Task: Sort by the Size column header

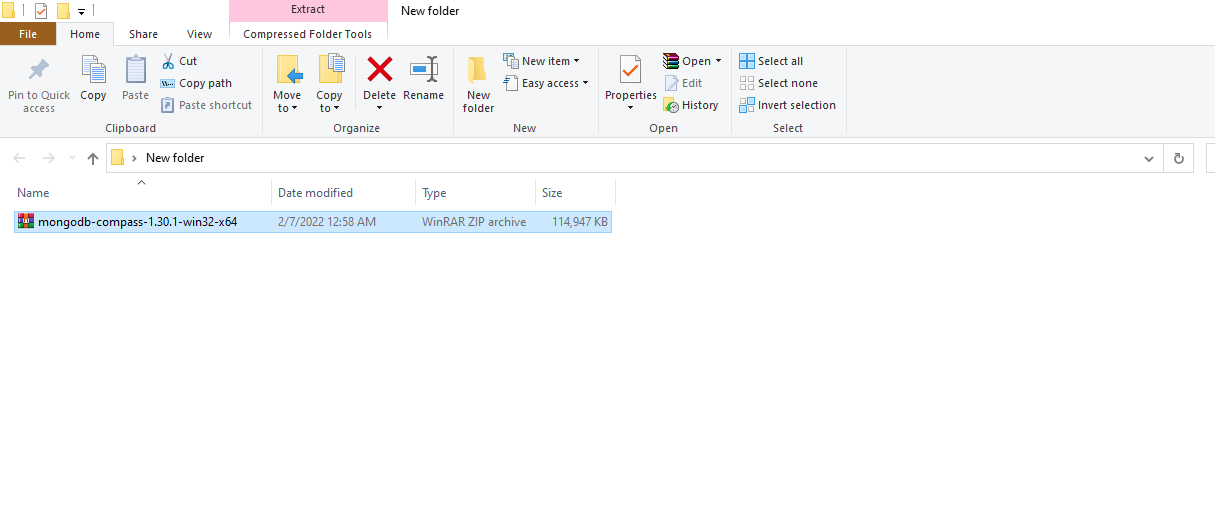Action: (x=575, y=193)
